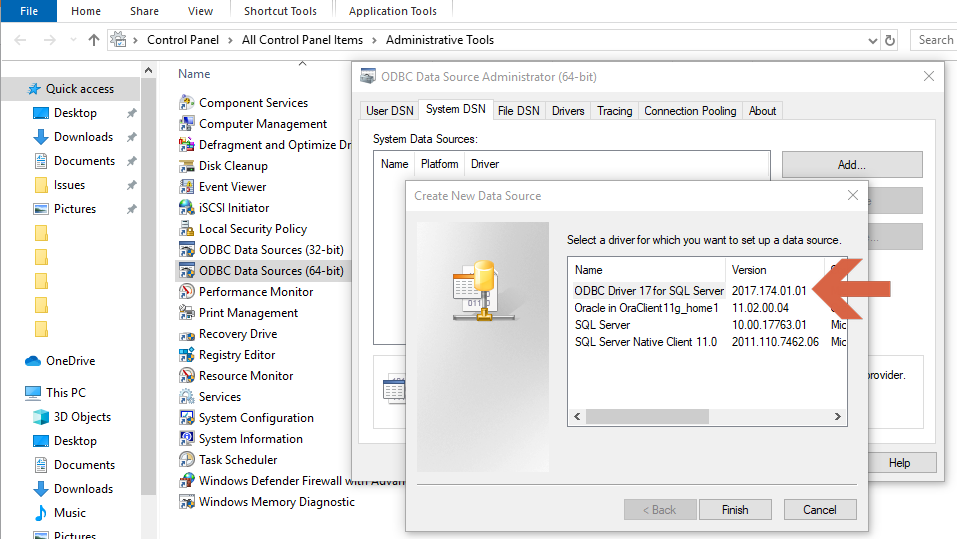Open the File ribbon menu
This screenshot has width=957, height=539.
[x=29, y=11]
